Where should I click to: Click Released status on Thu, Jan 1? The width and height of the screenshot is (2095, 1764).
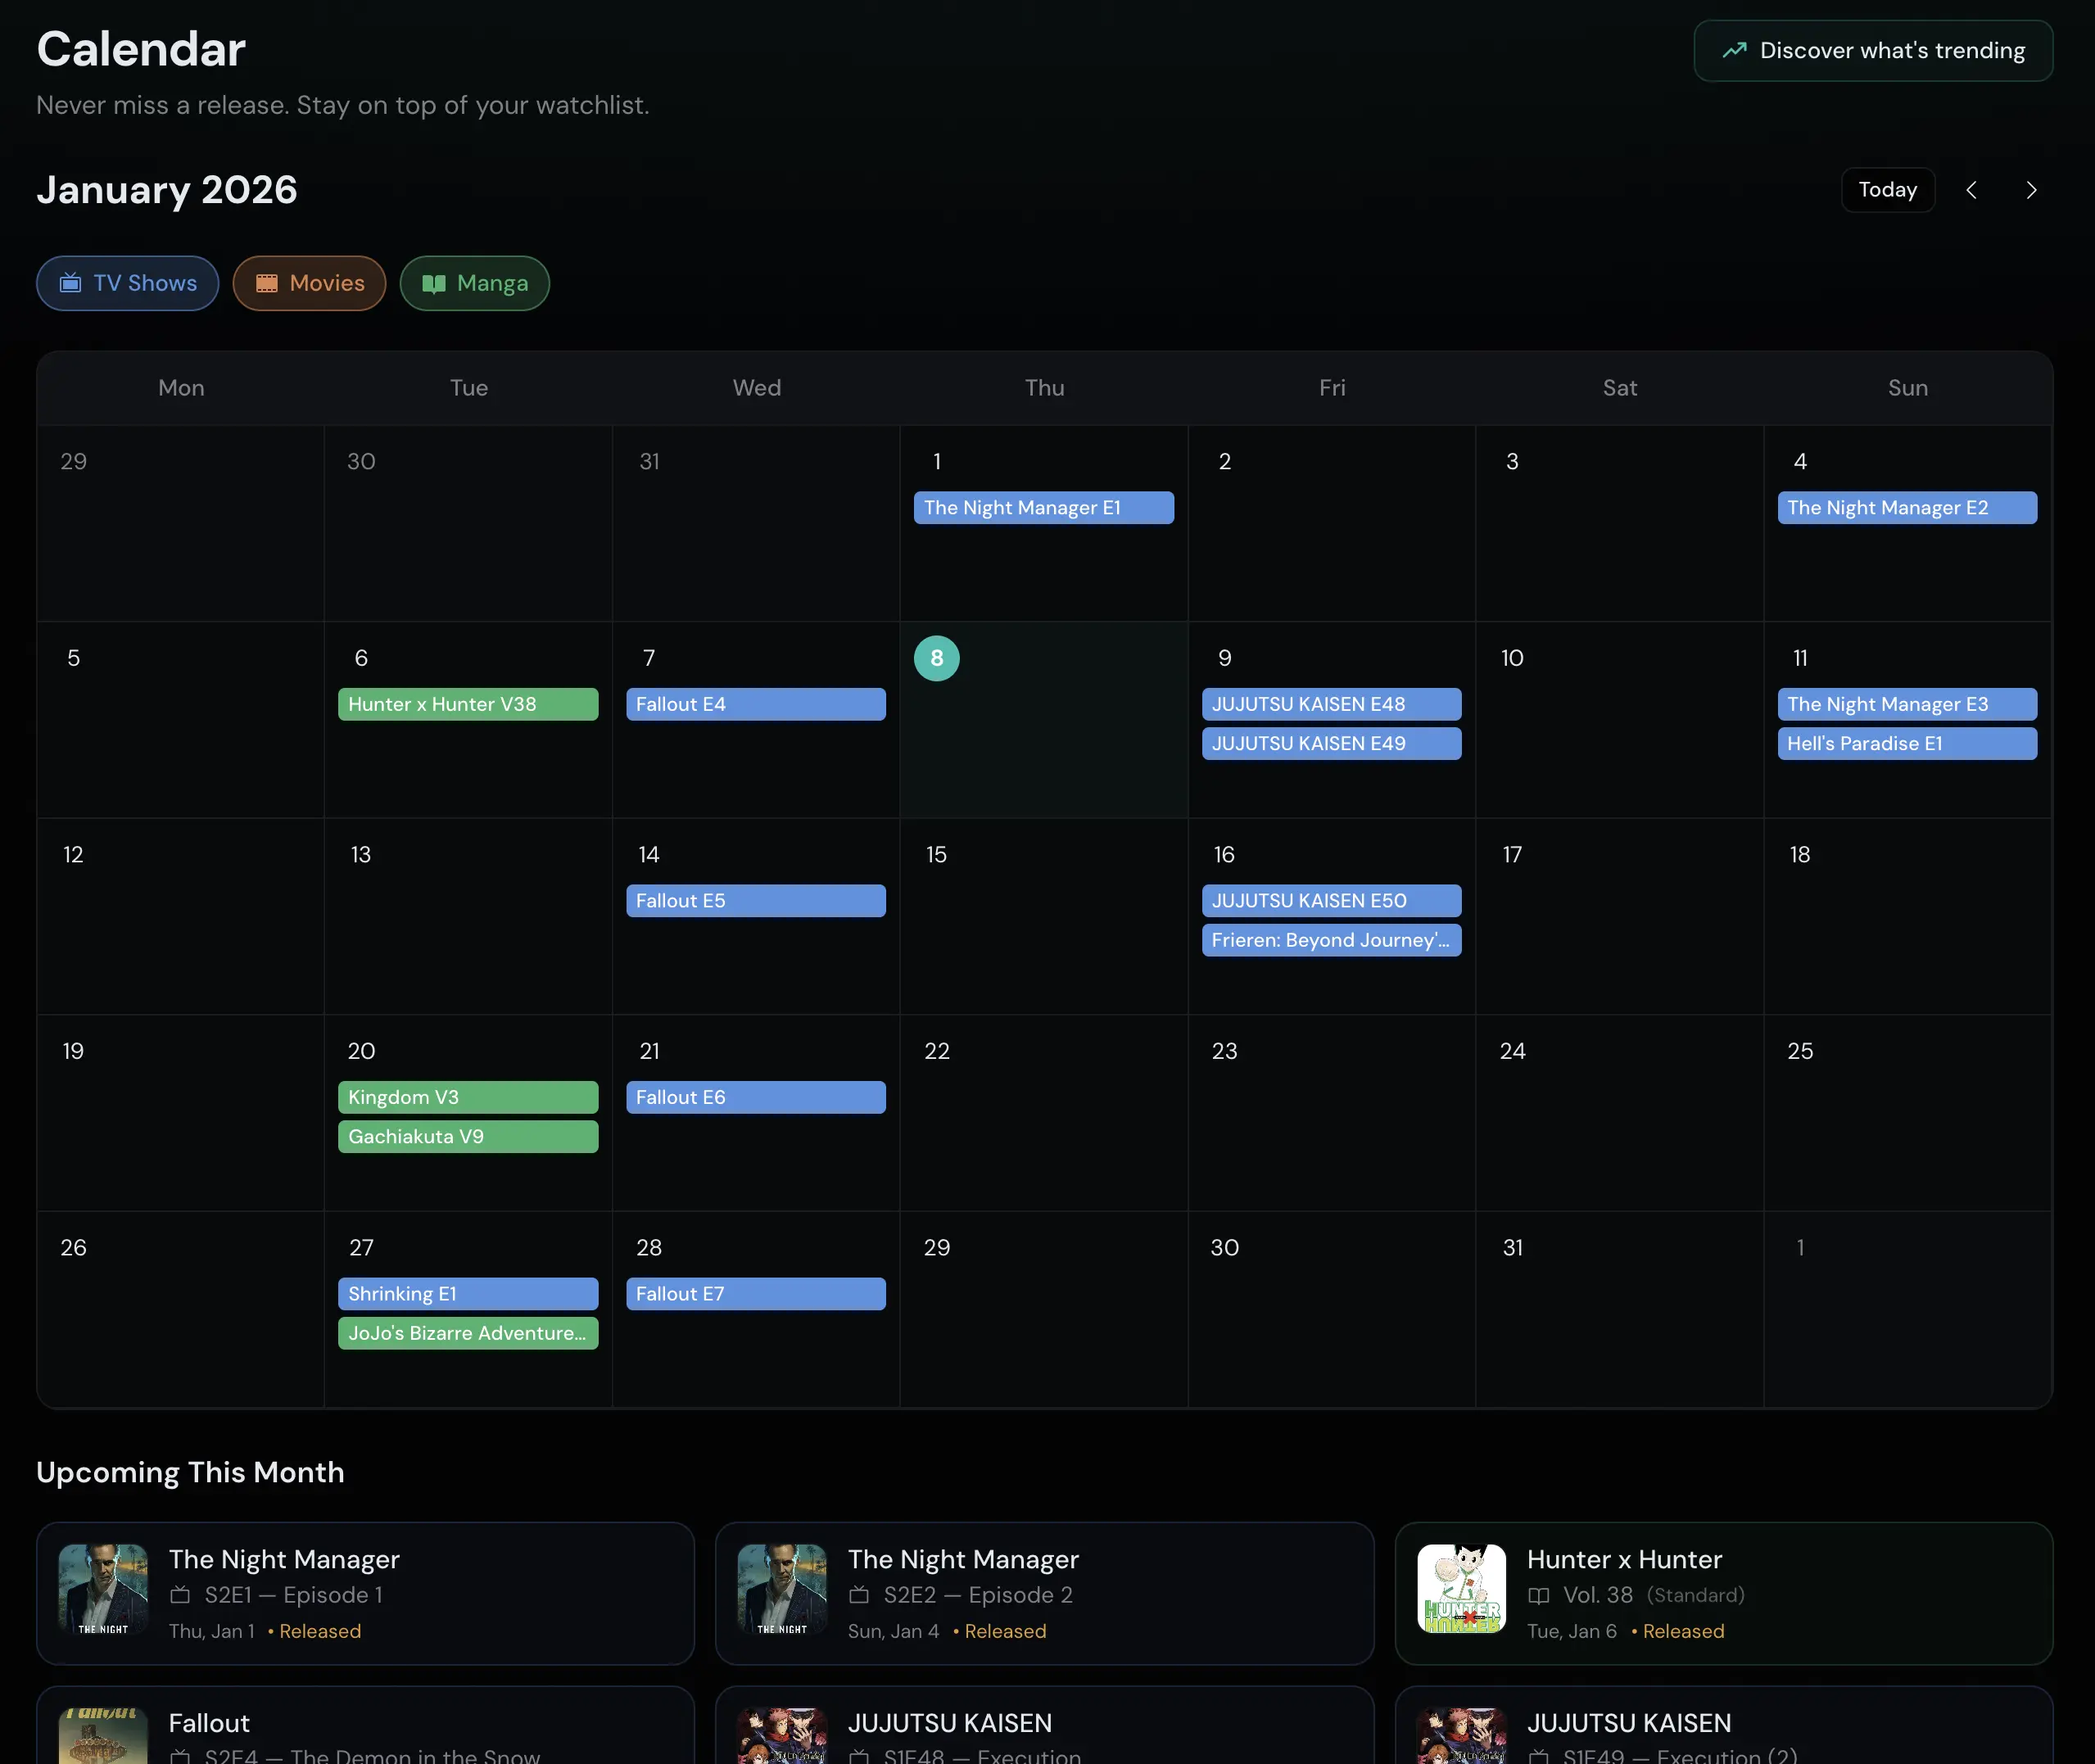[320, 1631]
